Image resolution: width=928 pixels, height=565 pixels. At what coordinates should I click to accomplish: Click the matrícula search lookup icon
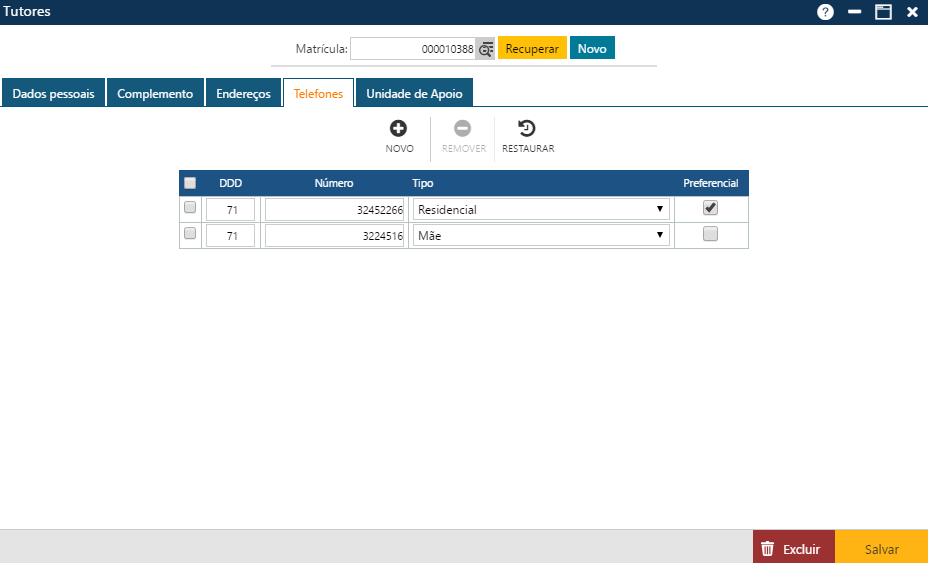coord(486,48)
